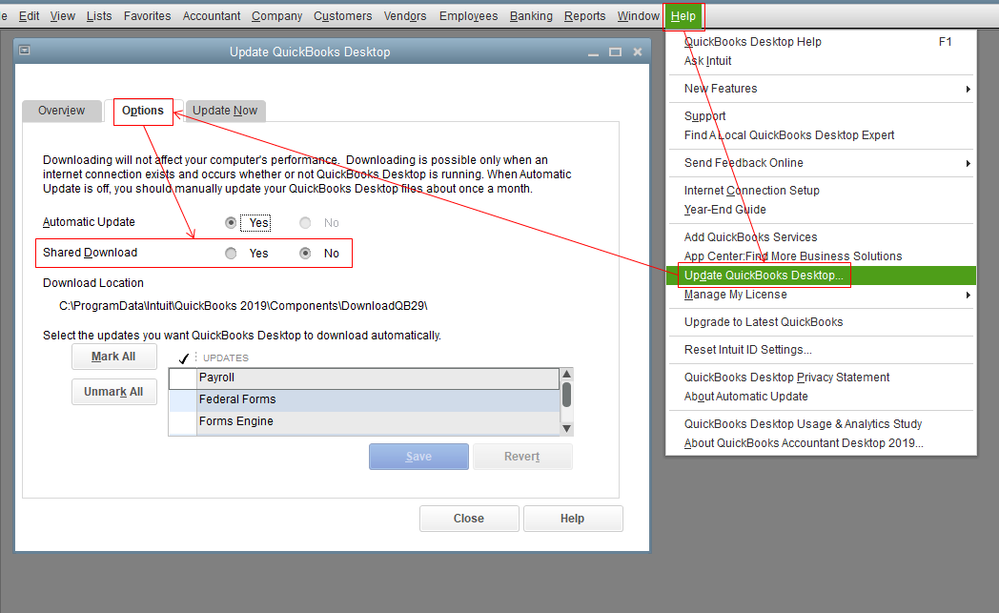
Task: Expand the Send Feedback Online submenu
Action: coord(821,162)
